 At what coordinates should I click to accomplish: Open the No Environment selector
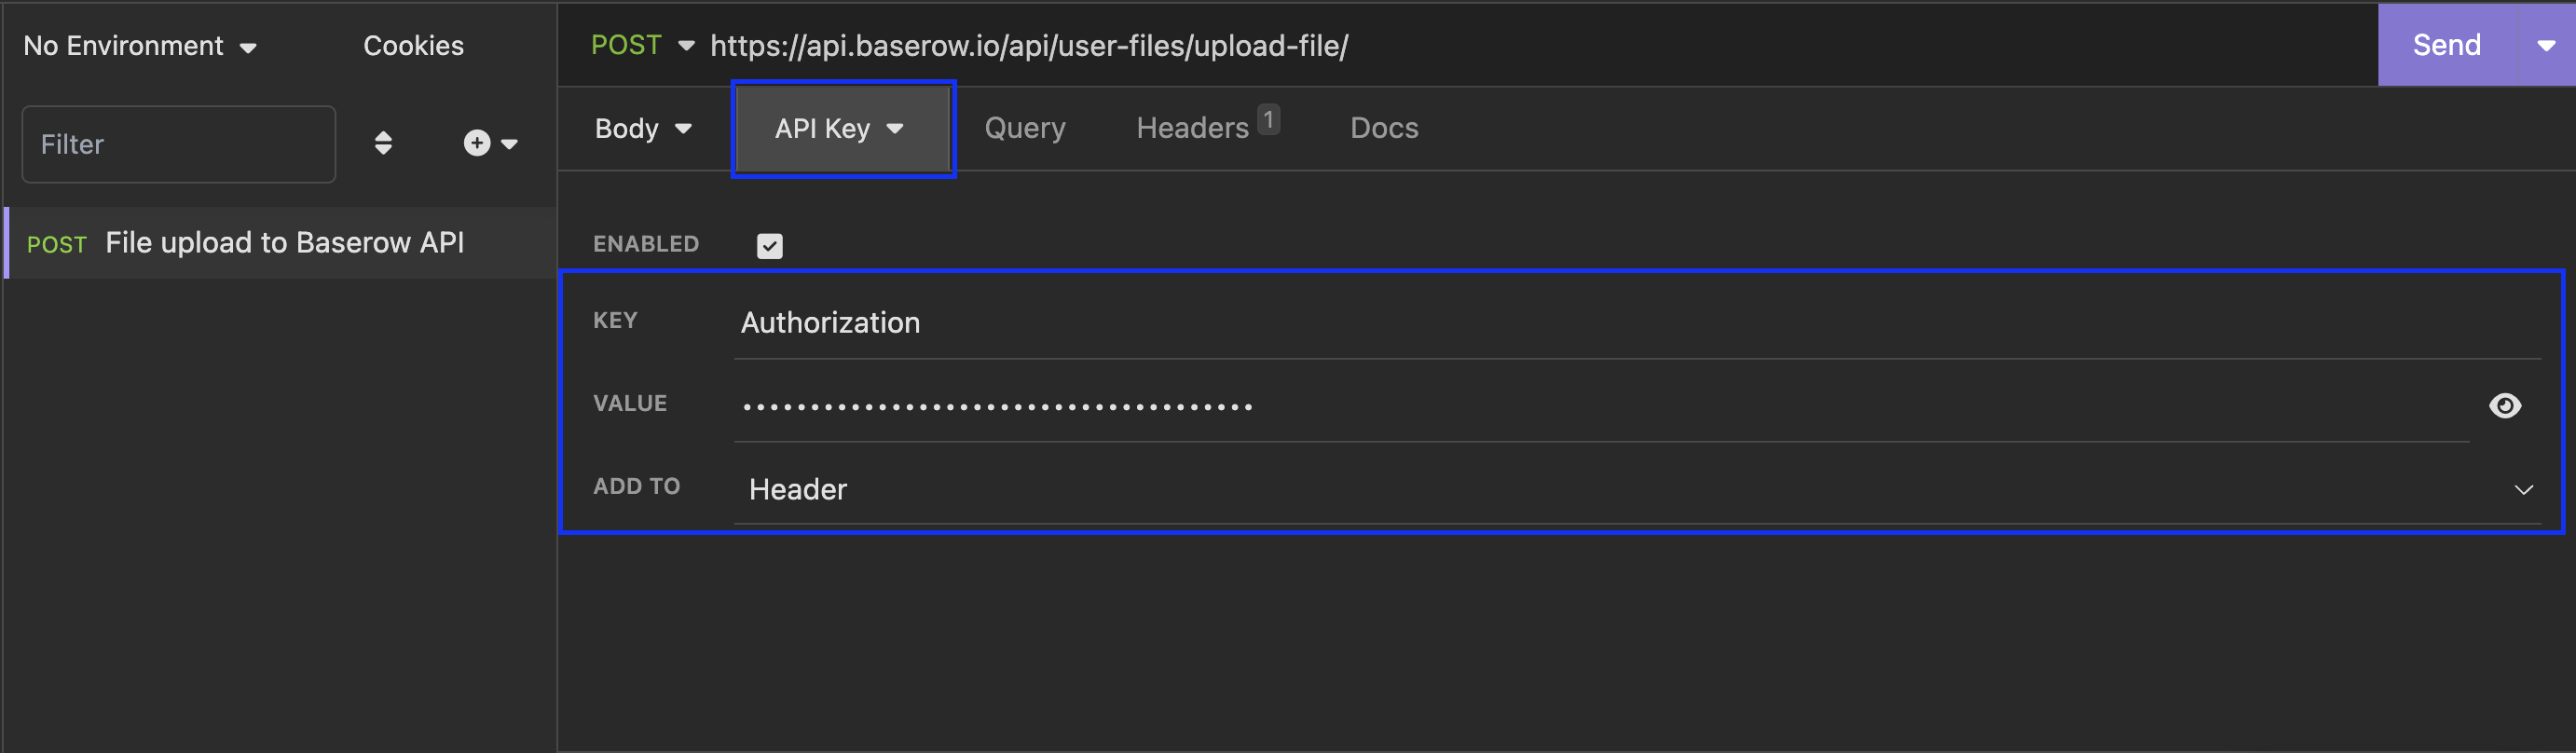point(138,45)
